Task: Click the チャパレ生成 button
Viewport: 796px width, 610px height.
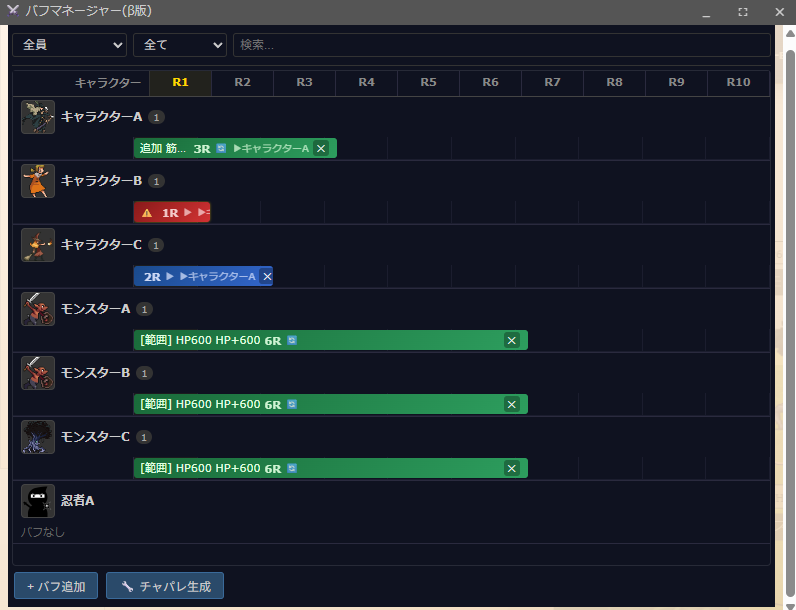Action: 165,586
